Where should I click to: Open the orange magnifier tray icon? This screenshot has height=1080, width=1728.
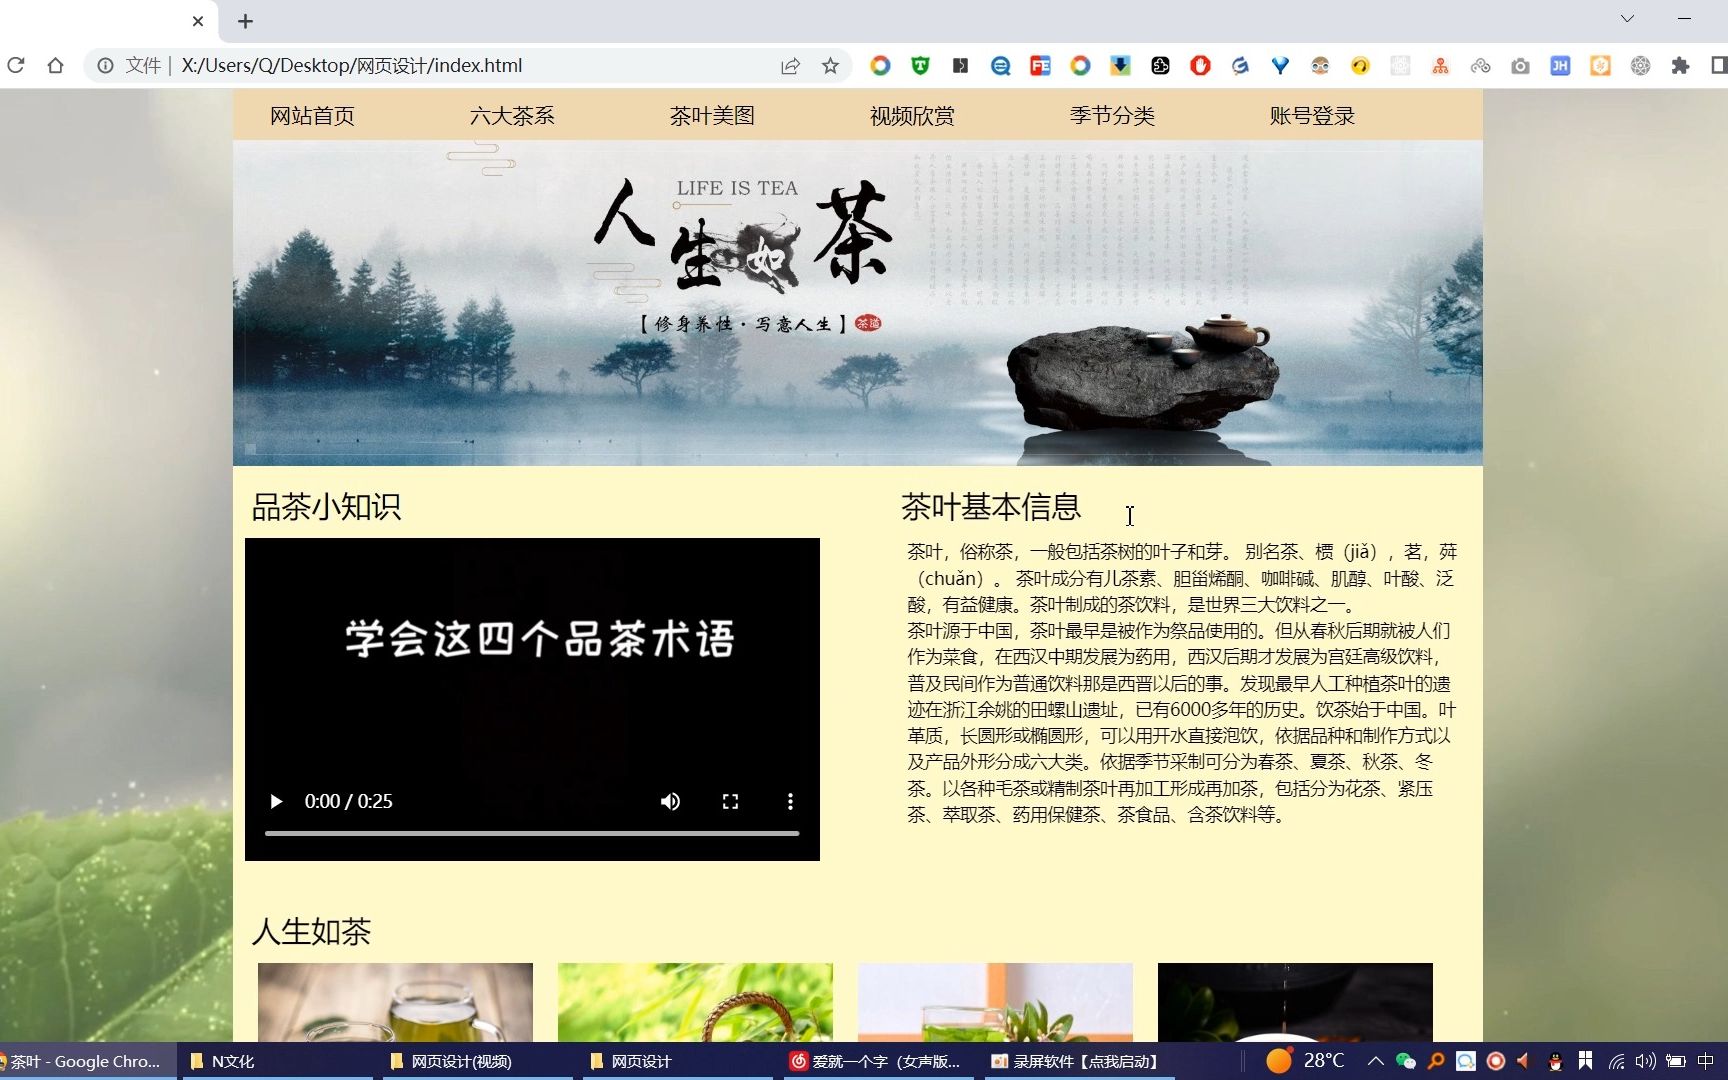(x=1436, y=1061)
